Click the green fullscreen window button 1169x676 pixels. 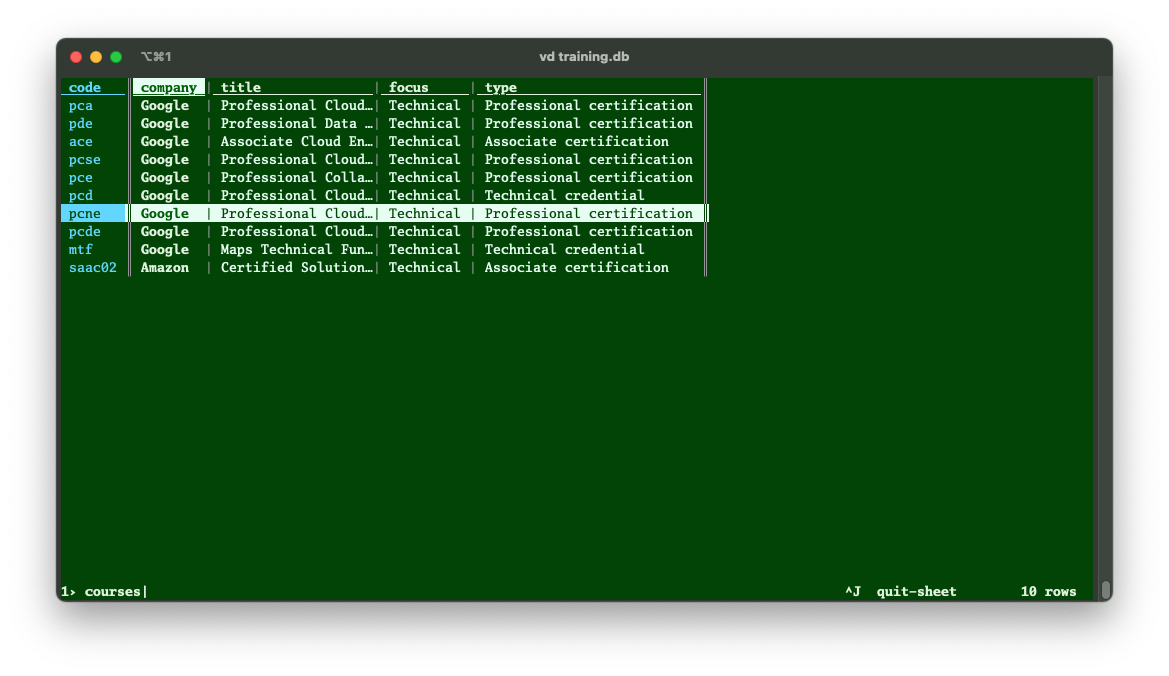[x=116, y=57]
